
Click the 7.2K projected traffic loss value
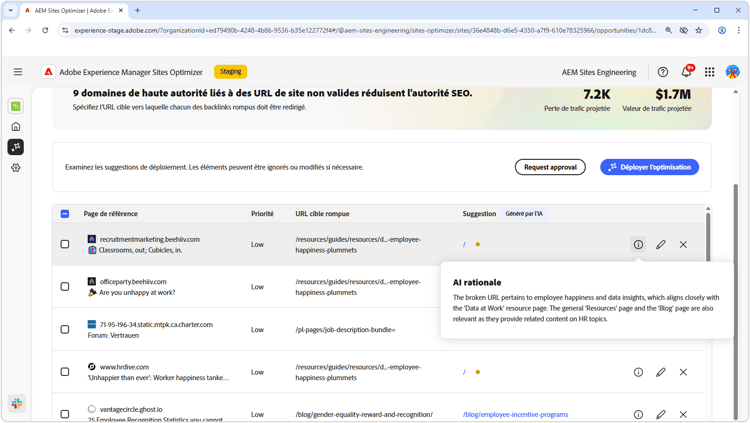click(x=596, y=95)
